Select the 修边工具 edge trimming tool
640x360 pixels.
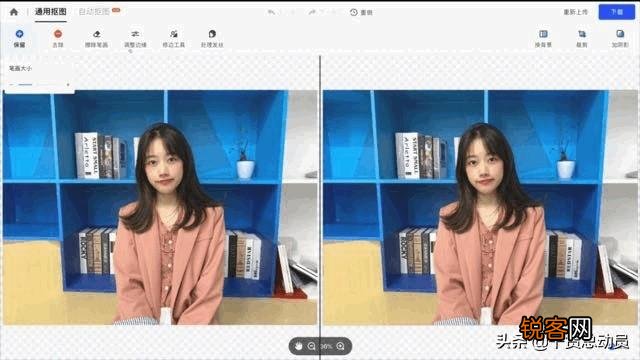[173, 38]
